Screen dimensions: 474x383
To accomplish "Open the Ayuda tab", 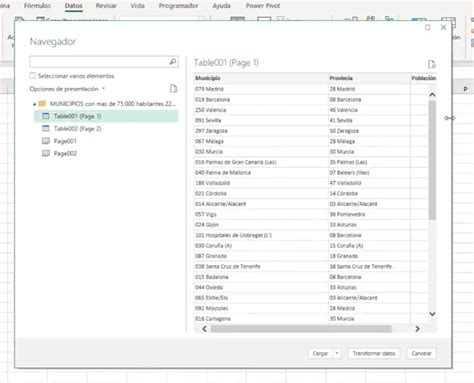I will (221, 6).
